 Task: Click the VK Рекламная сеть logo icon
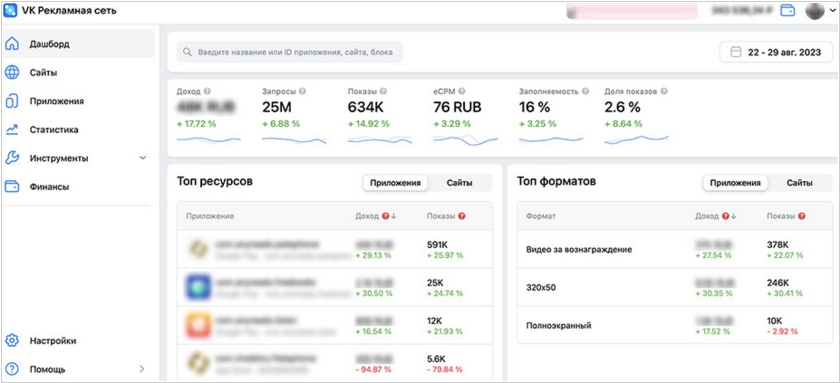pyautogui.click(x=11, y=11)
